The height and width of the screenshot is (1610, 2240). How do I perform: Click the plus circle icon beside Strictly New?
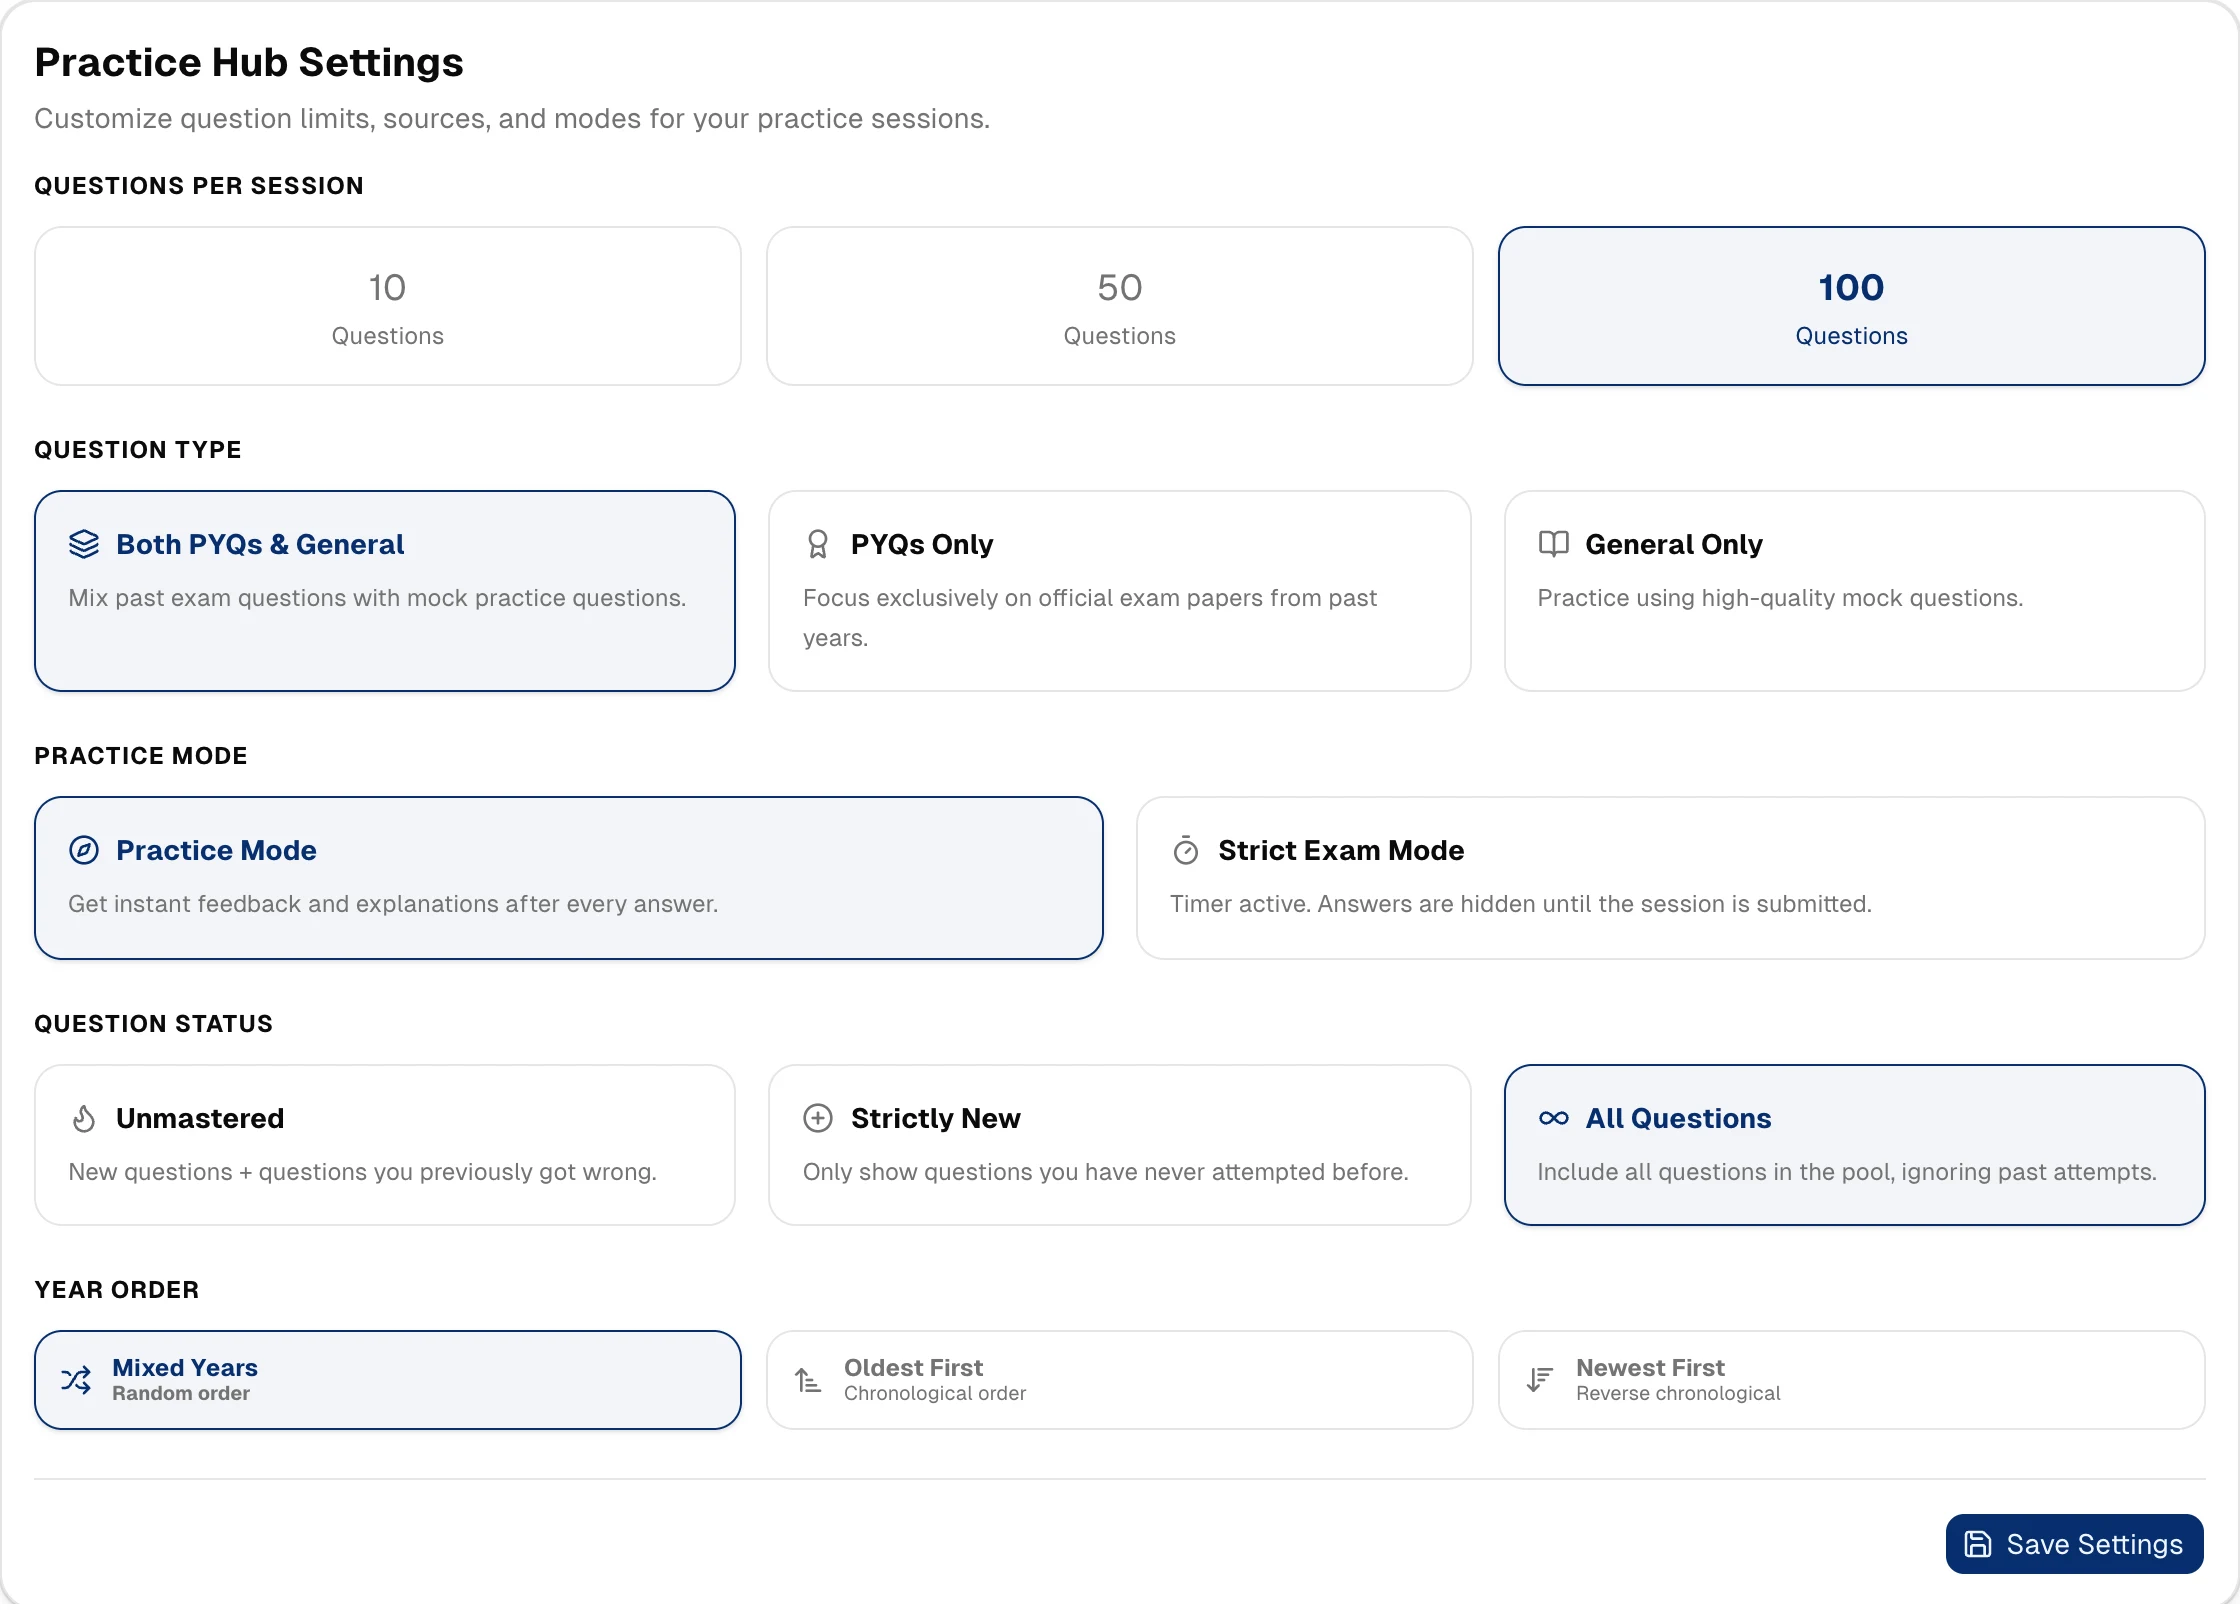pos(818,1118)
